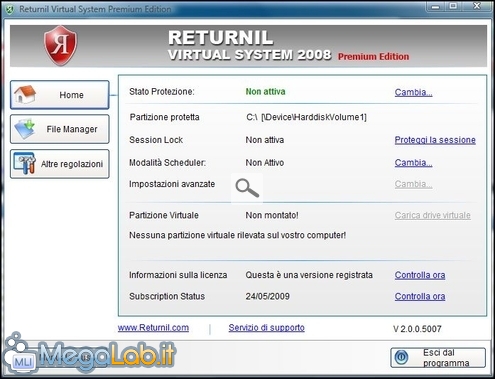Open the File Manager section
This screenshot has width=495, height=379.
[x=60, y=129]
